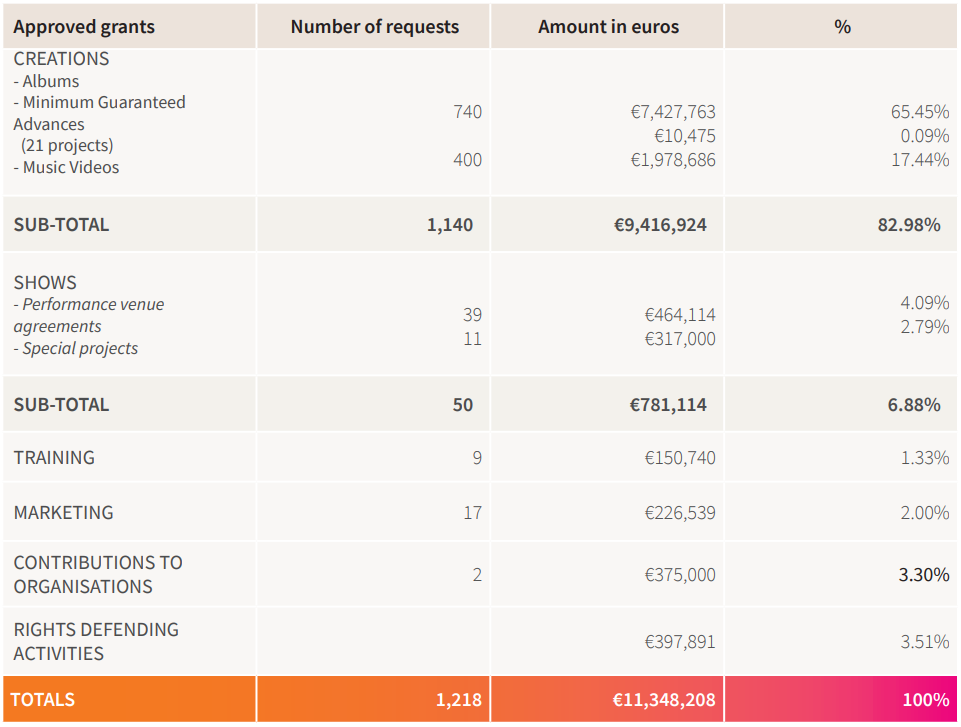Select the grand total €11,348,208
Viewport: 961px width, 727px height.
coord(664,700)
